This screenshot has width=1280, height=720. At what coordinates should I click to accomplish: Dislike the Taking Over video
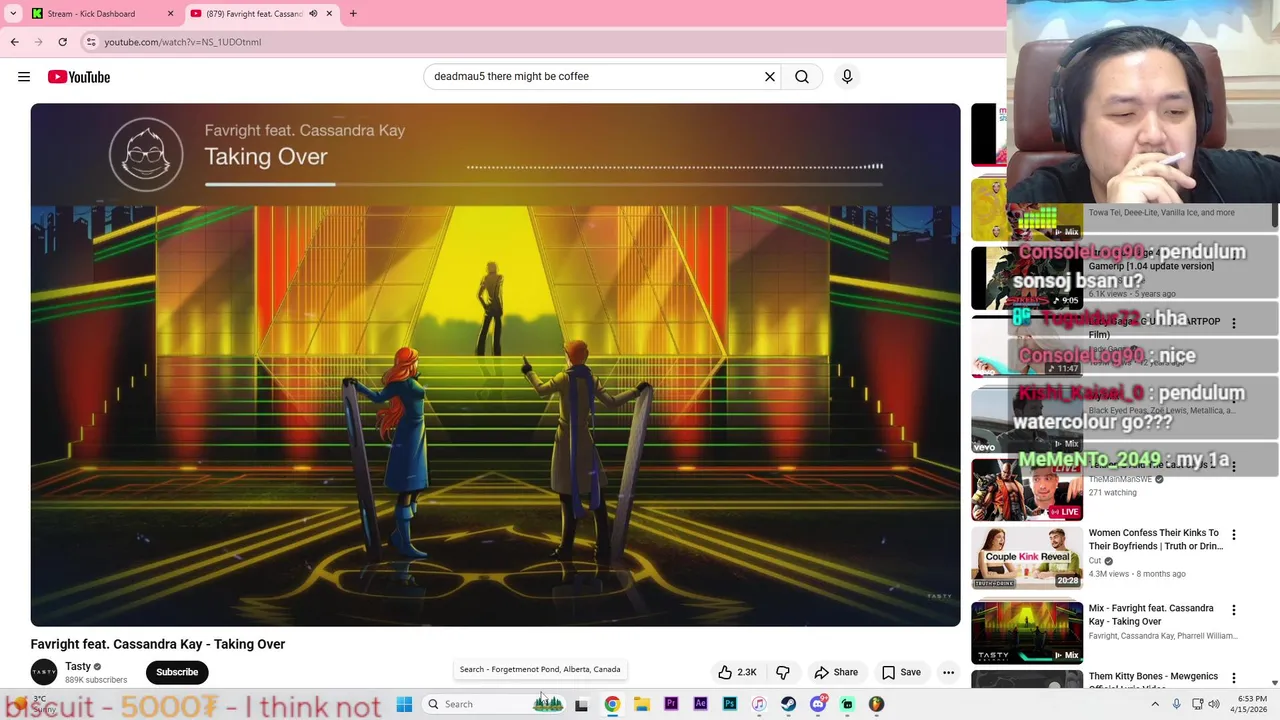point(783,672)
